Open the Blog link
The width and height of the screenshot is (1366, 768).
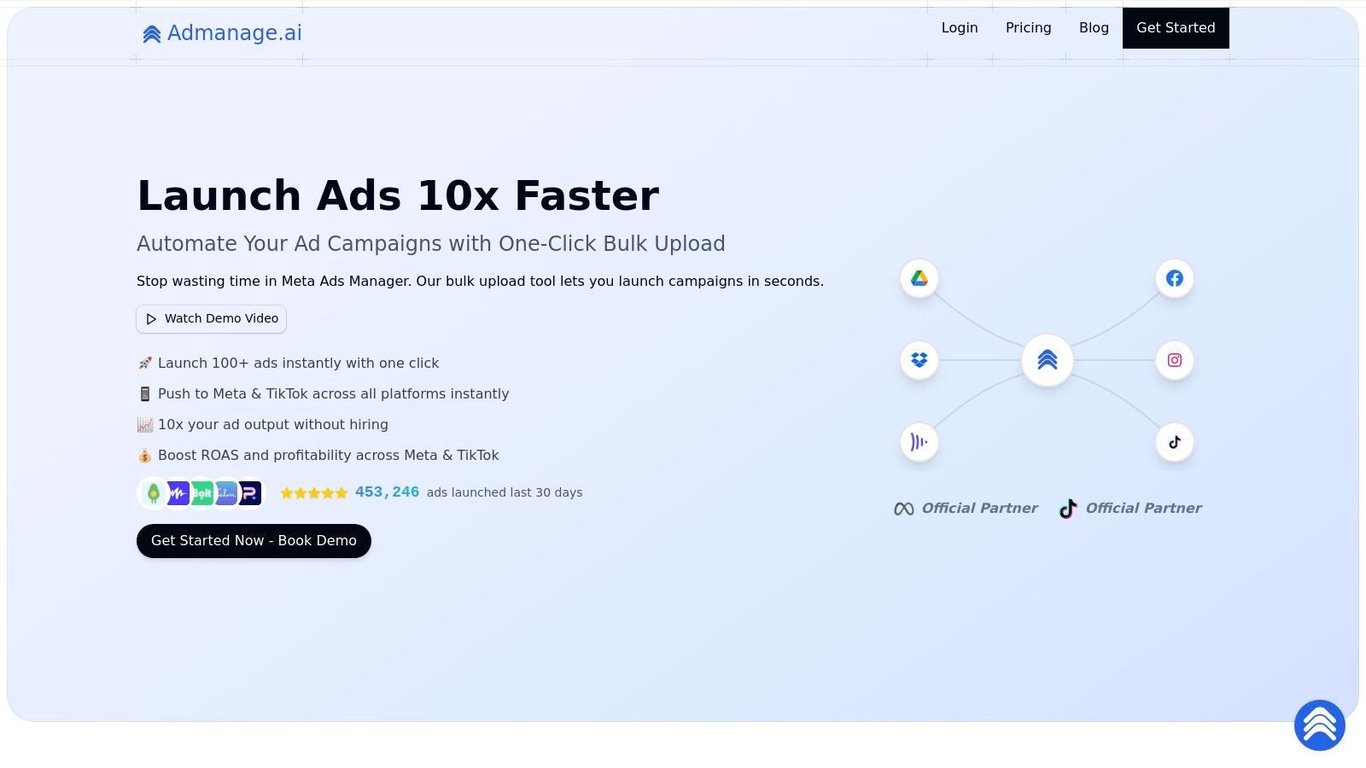(x=1094, y=28)
